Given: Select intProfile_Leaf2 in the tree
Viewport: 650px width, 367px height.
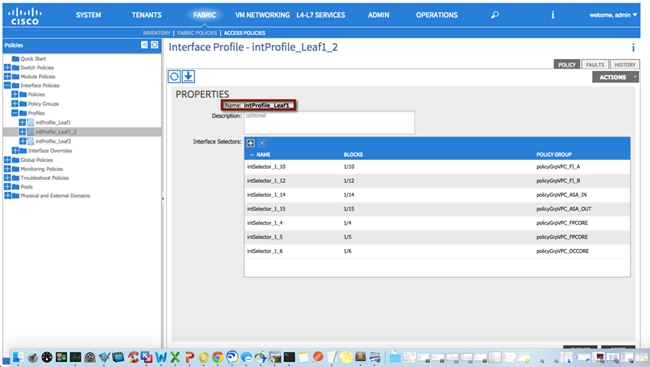Looking at the screenshot, I should pyautogui.click(x=53, y=141).
